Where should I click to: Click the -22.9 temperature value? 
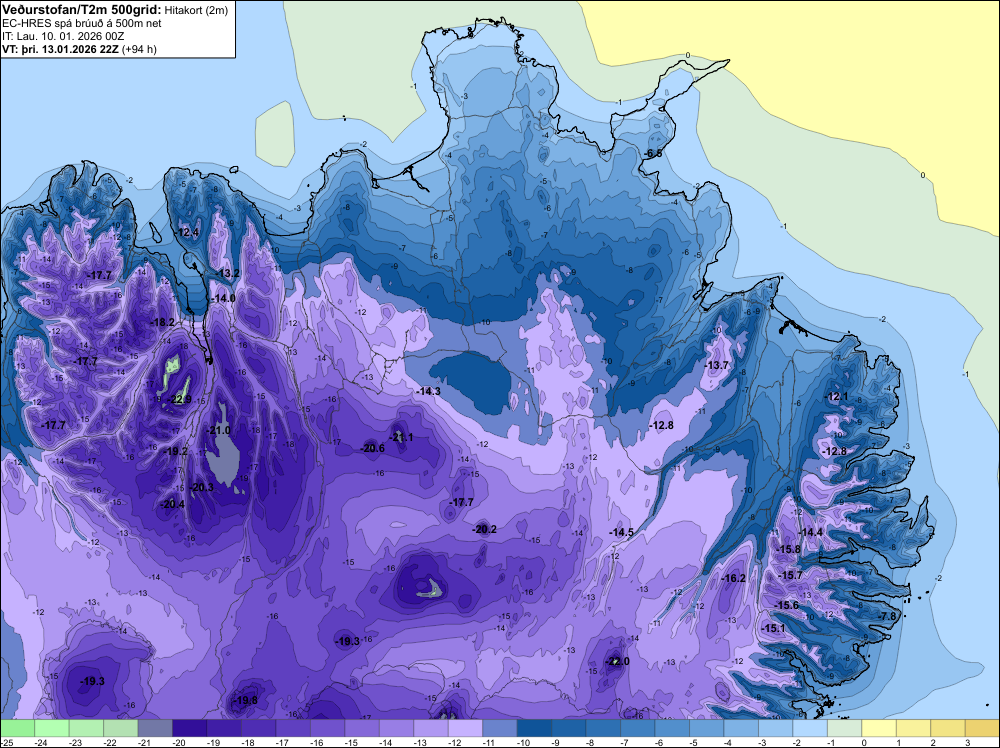pyautogui.click(x=180, y=400)
